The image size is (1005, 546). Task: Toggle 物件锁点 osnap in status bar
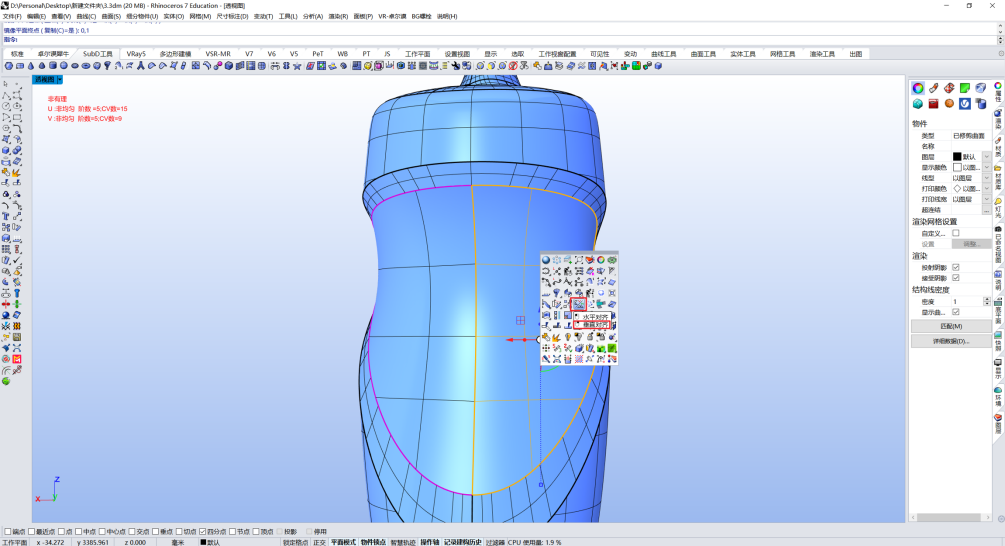(372, 542)
